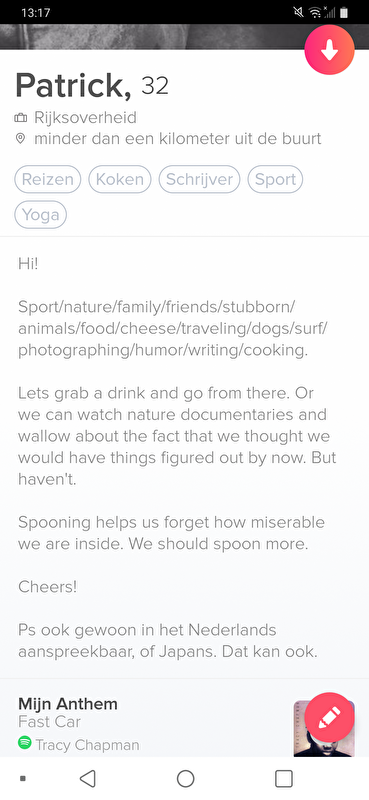Tap the muted sound status icon
This screenshot has height=800, width=369.
[299, 12]
